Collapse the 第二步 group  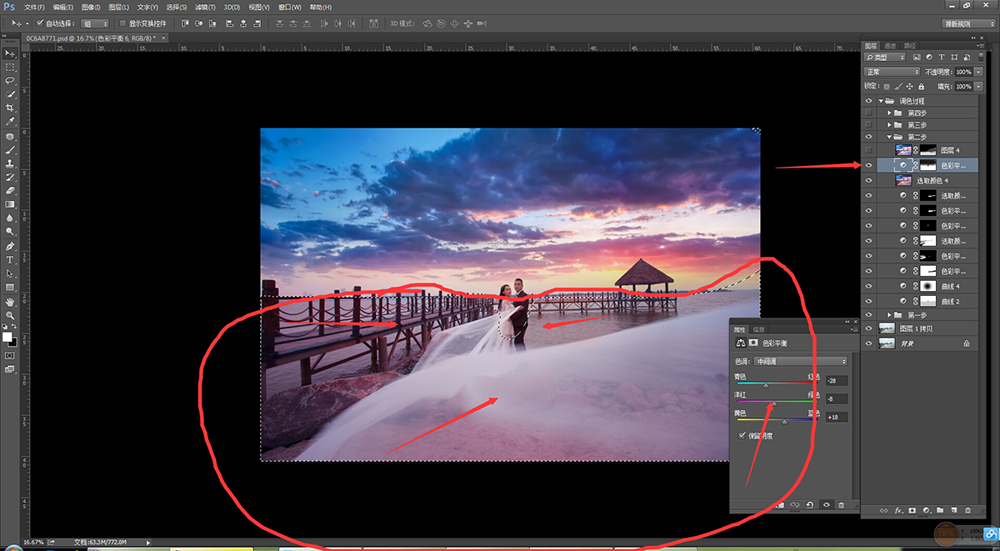890,137
